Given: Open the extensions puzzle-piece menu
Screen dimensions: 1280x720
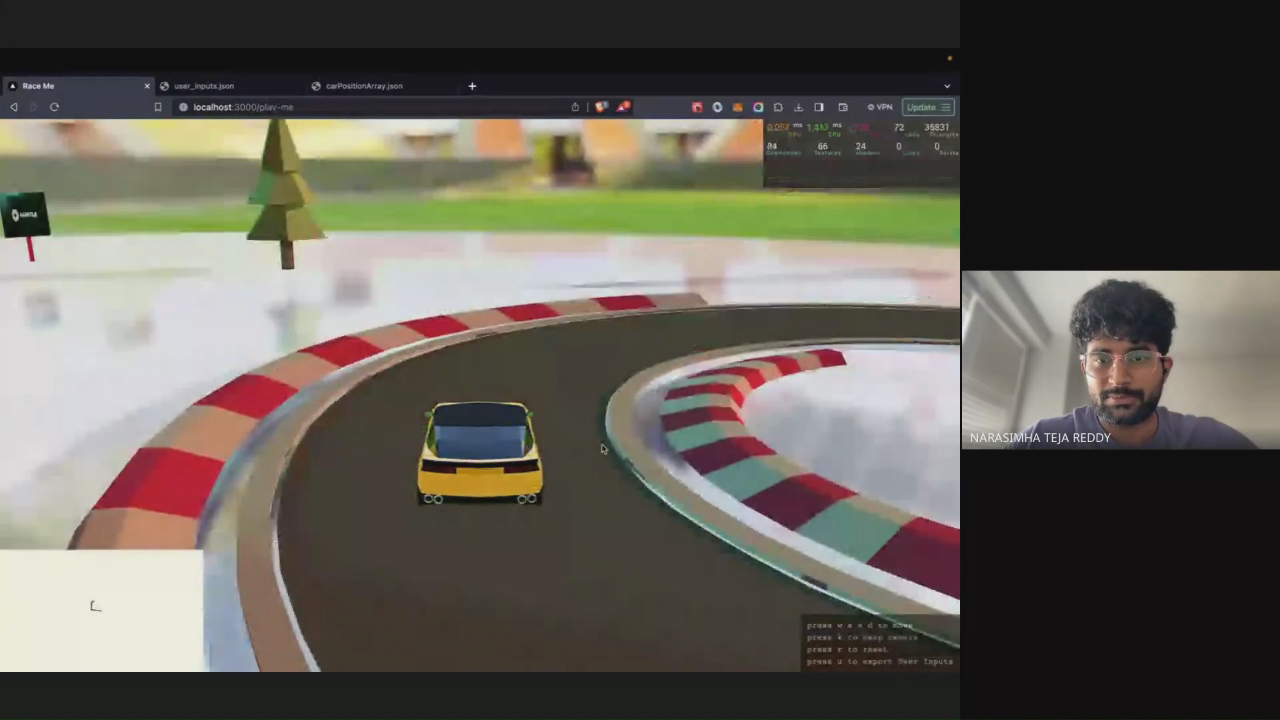Looking at the screenshot, I should tap(778, 107).
